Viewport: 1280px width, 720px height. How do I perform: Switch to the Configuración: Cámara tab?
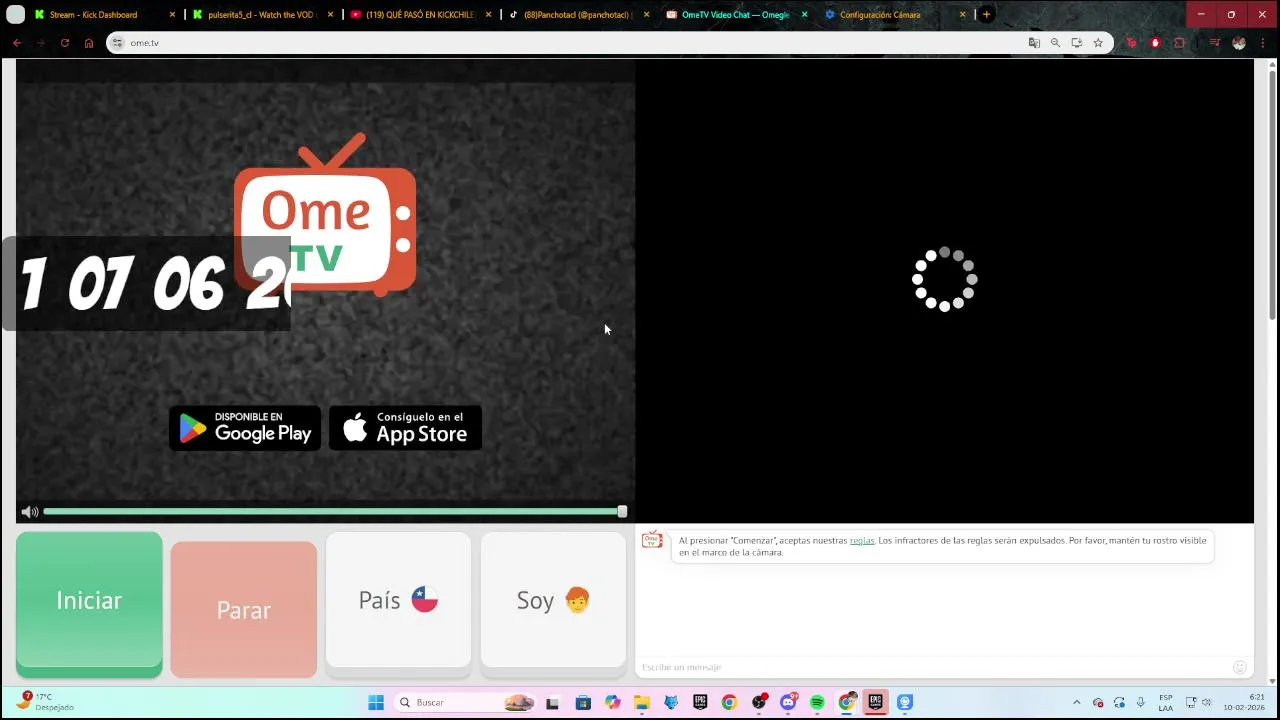[880, 15]
